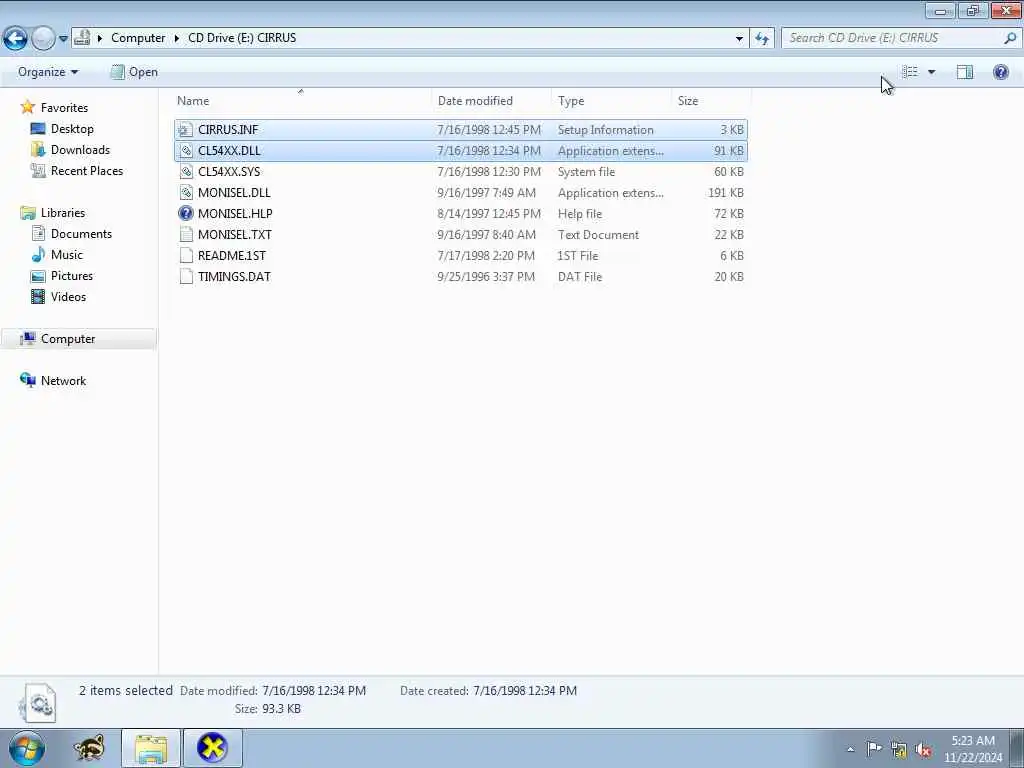Viewport: 1024px width, 768px height.
Task: Click the Open toolbar button
Action: 135,72
